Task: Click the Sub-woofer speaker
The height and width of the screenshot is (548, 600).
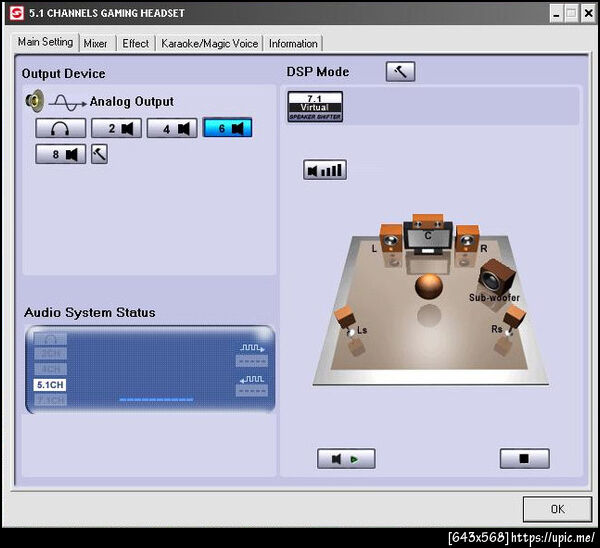Action: click(x=497, y=276)
